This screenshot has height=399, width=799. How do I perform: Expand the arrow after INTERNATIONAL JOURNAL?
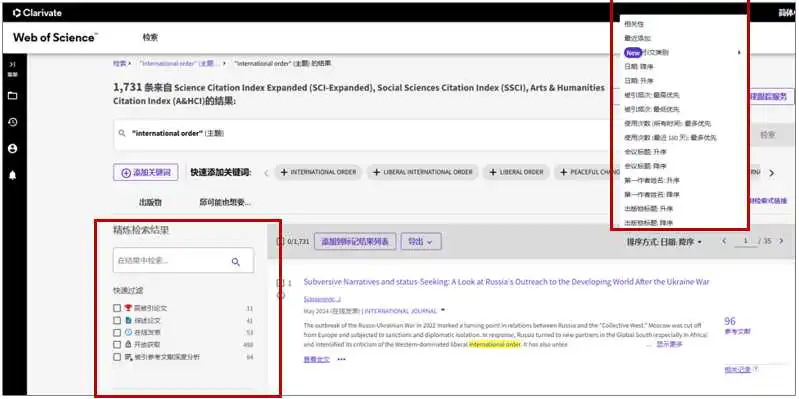tap(443, 310)
